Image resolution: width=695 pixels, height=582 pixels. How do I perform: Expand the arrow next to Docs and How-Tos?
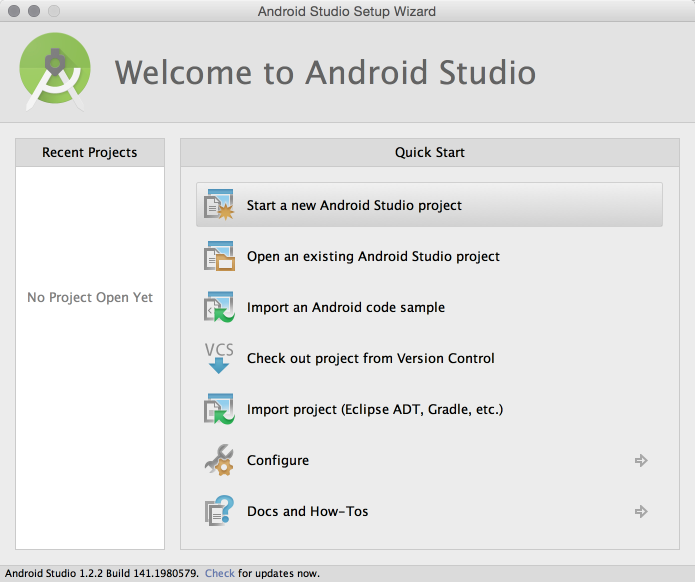pos(641,512)
